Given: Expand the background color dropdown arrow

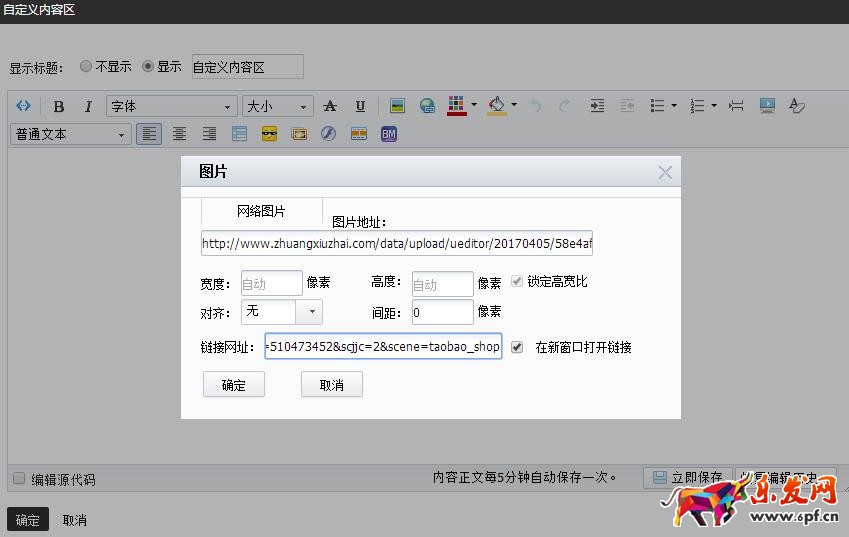Looking at the screenshot, I should point(514,105).
